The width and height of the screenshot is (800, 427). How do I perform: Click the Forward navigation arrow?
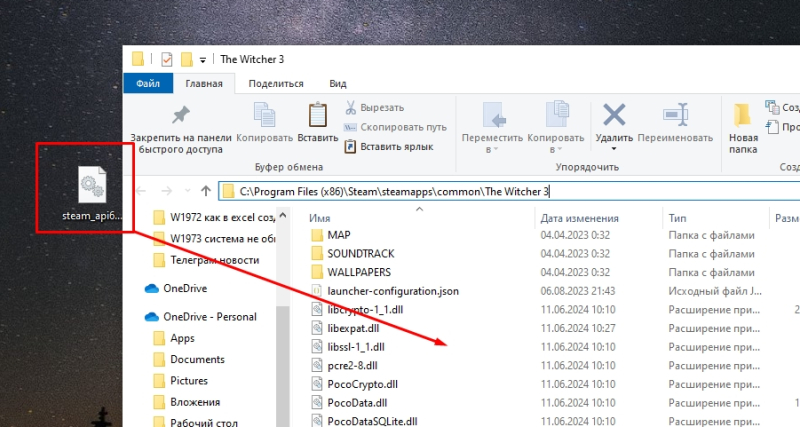[166, 191]
